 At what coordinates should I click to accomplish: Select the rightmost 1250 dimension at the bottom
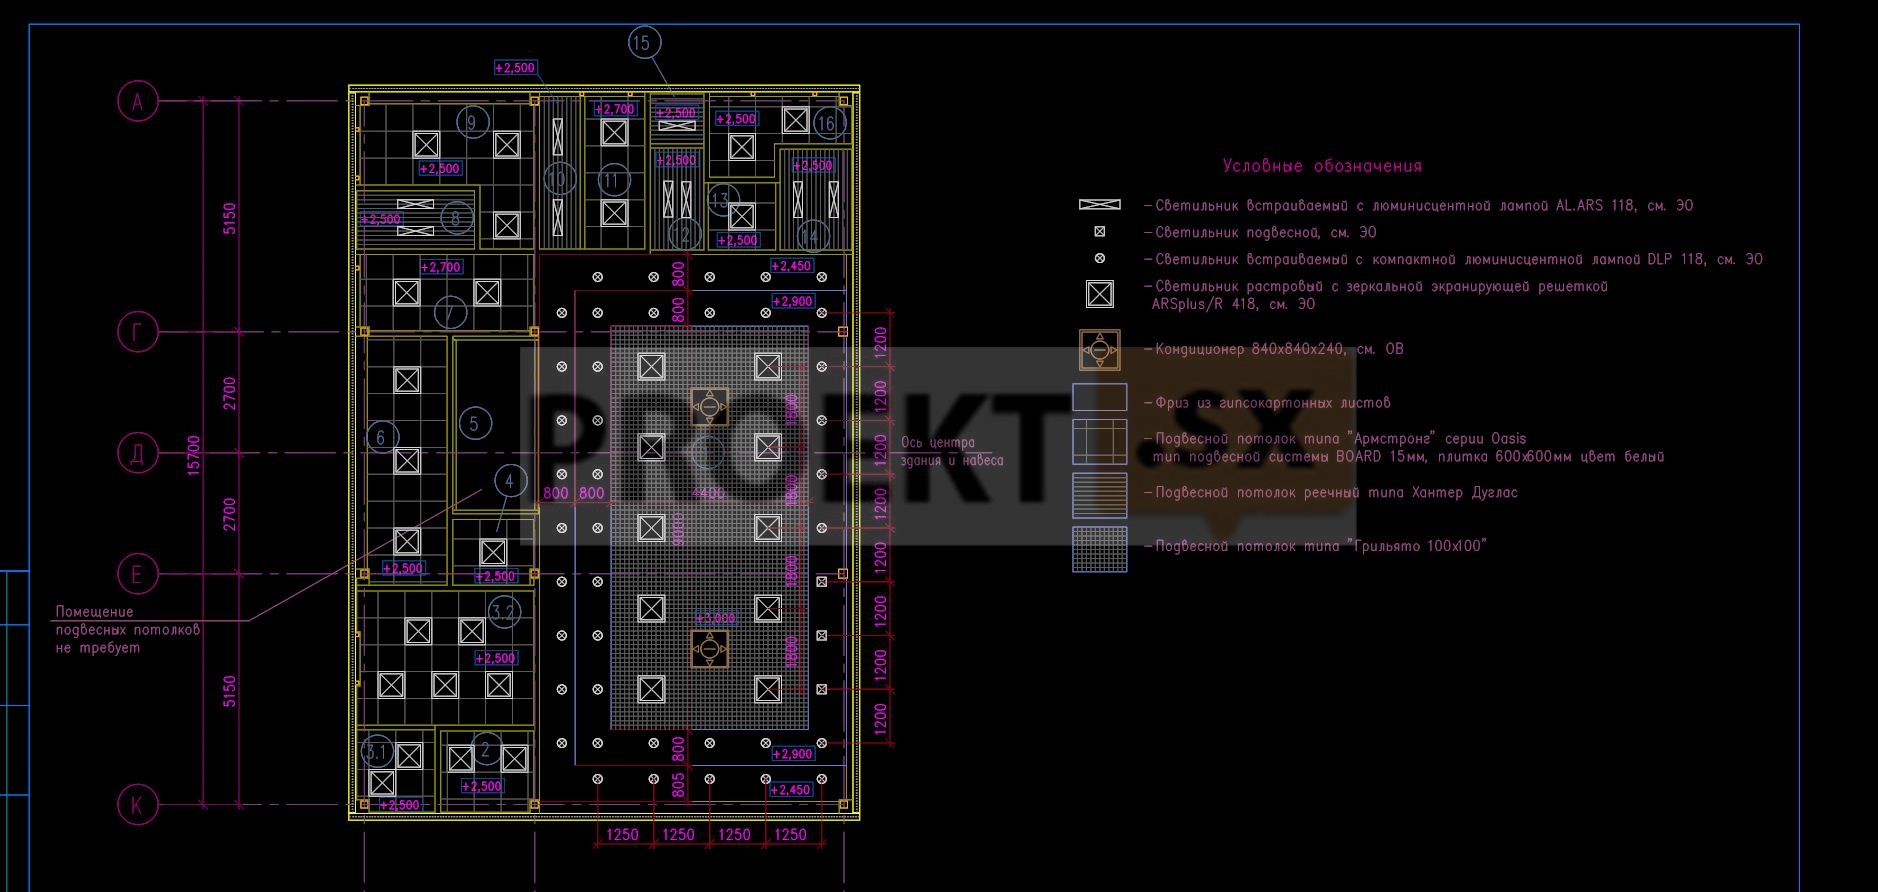(x=790, y=835)
